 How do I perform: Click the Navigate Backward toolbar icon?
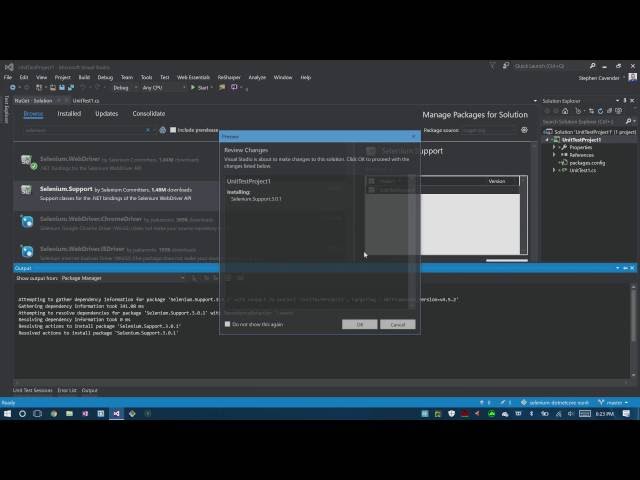point(13,88)
